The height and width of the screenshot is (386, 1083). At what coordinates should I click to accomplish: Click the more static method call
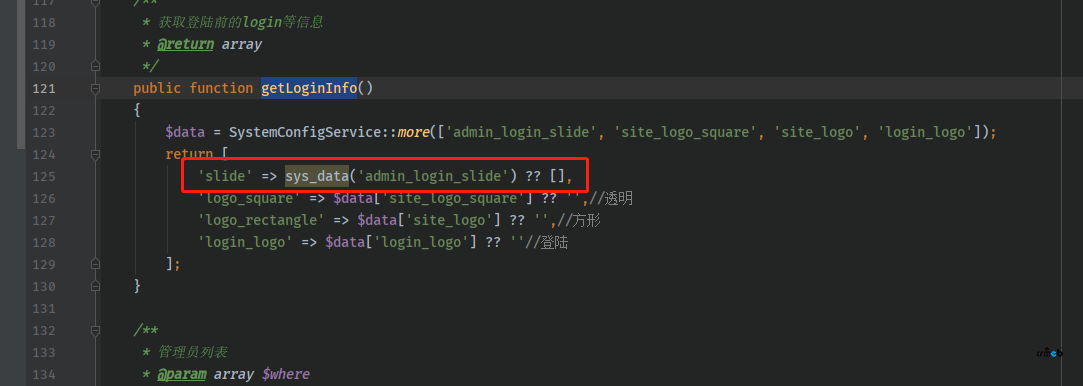click(413, 132)
